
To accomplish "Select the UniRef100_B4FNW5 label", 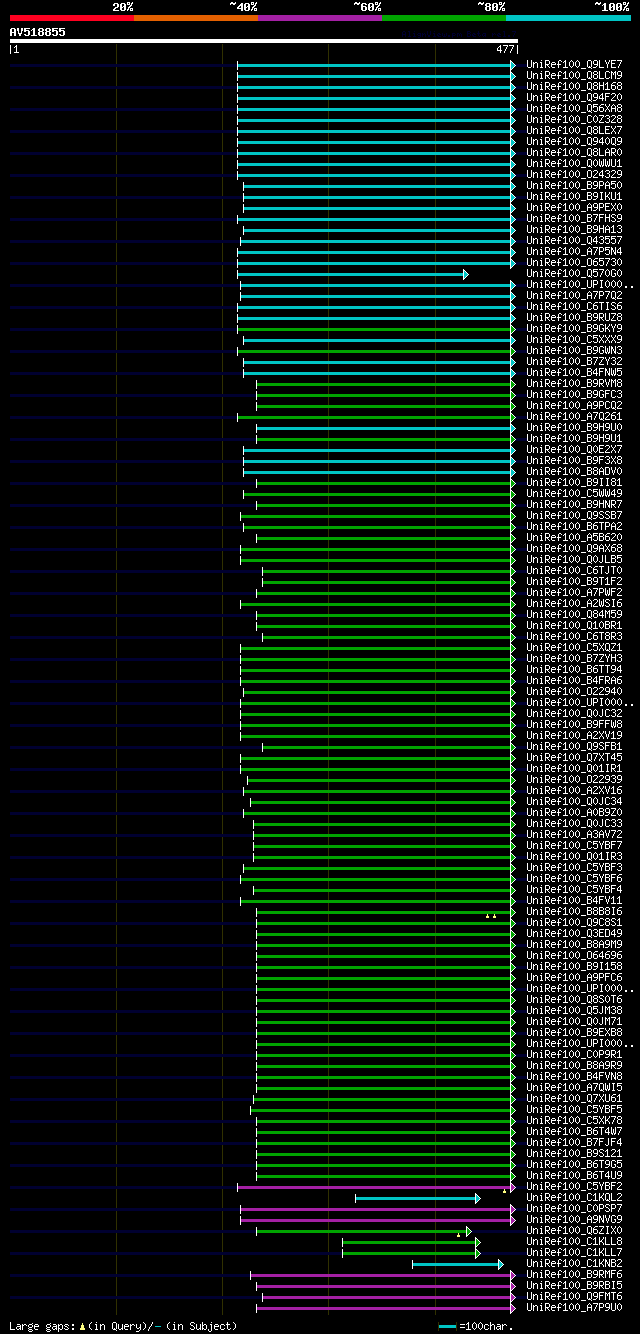I will pyautogui.click(x=574, y=373).
